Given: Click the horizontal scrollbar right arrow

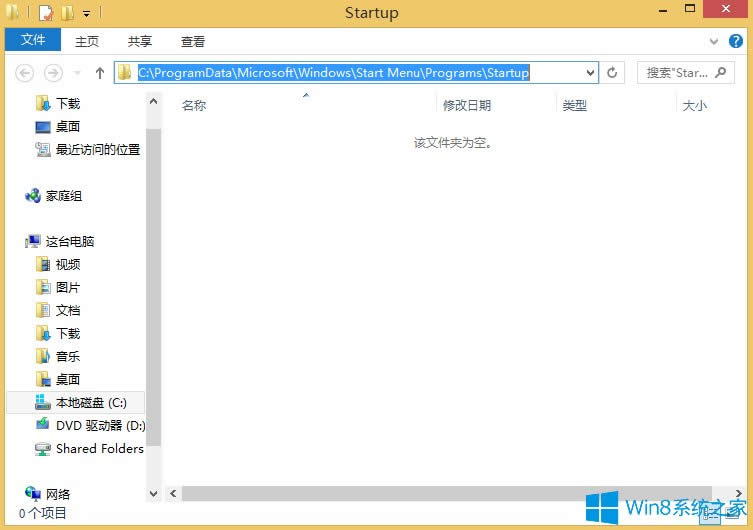Looking at the screenshot, I should [x=739, y=494].
